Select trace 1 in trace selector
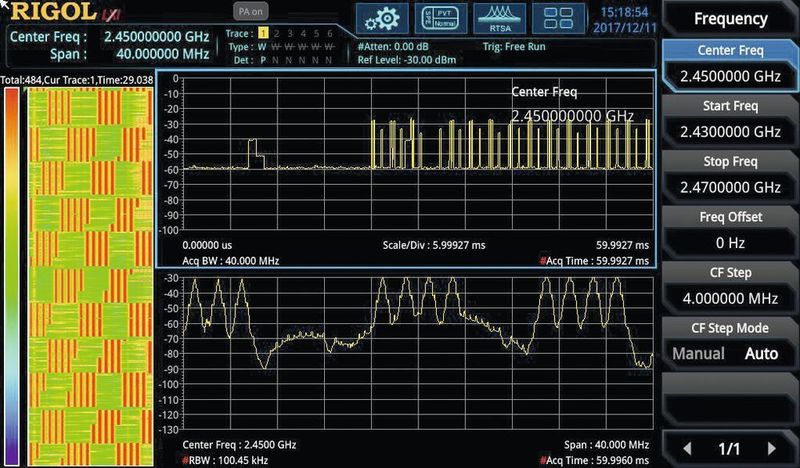The height and width of the screenshot is (468, 800). (x=263, y=33)
